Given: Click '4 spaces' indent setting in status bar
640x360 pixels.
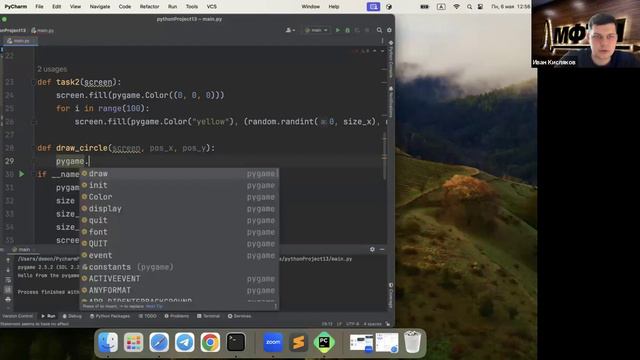Looking at the screenshot, I should (x=372, y=324).
